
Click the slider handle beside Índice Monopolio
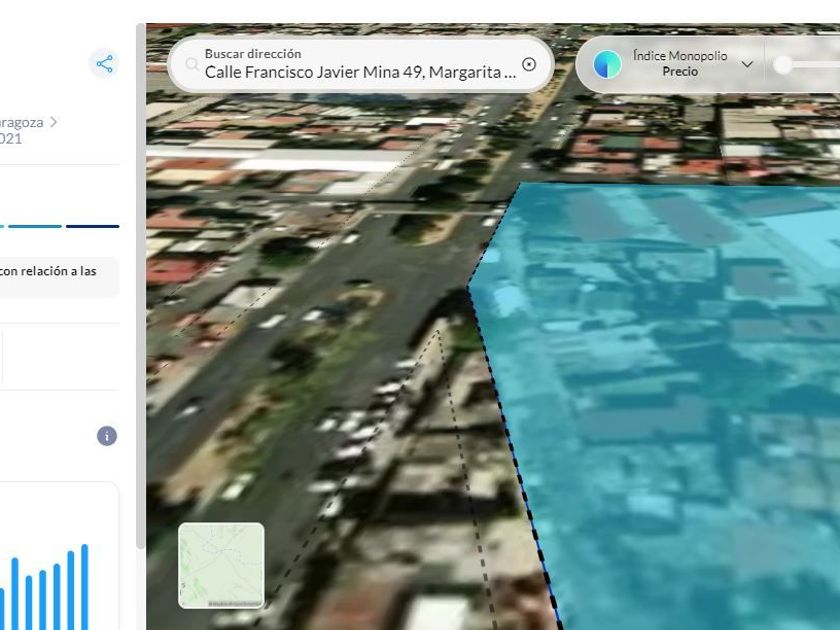(x=784, y=65)
